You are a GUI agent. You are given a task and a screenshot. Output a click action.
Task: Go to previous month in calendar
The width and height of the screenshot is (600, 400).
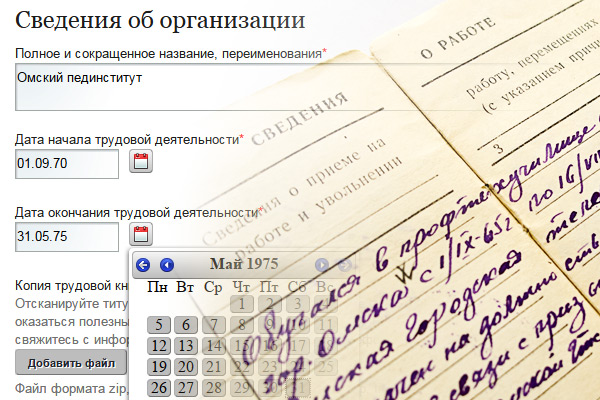167,265
